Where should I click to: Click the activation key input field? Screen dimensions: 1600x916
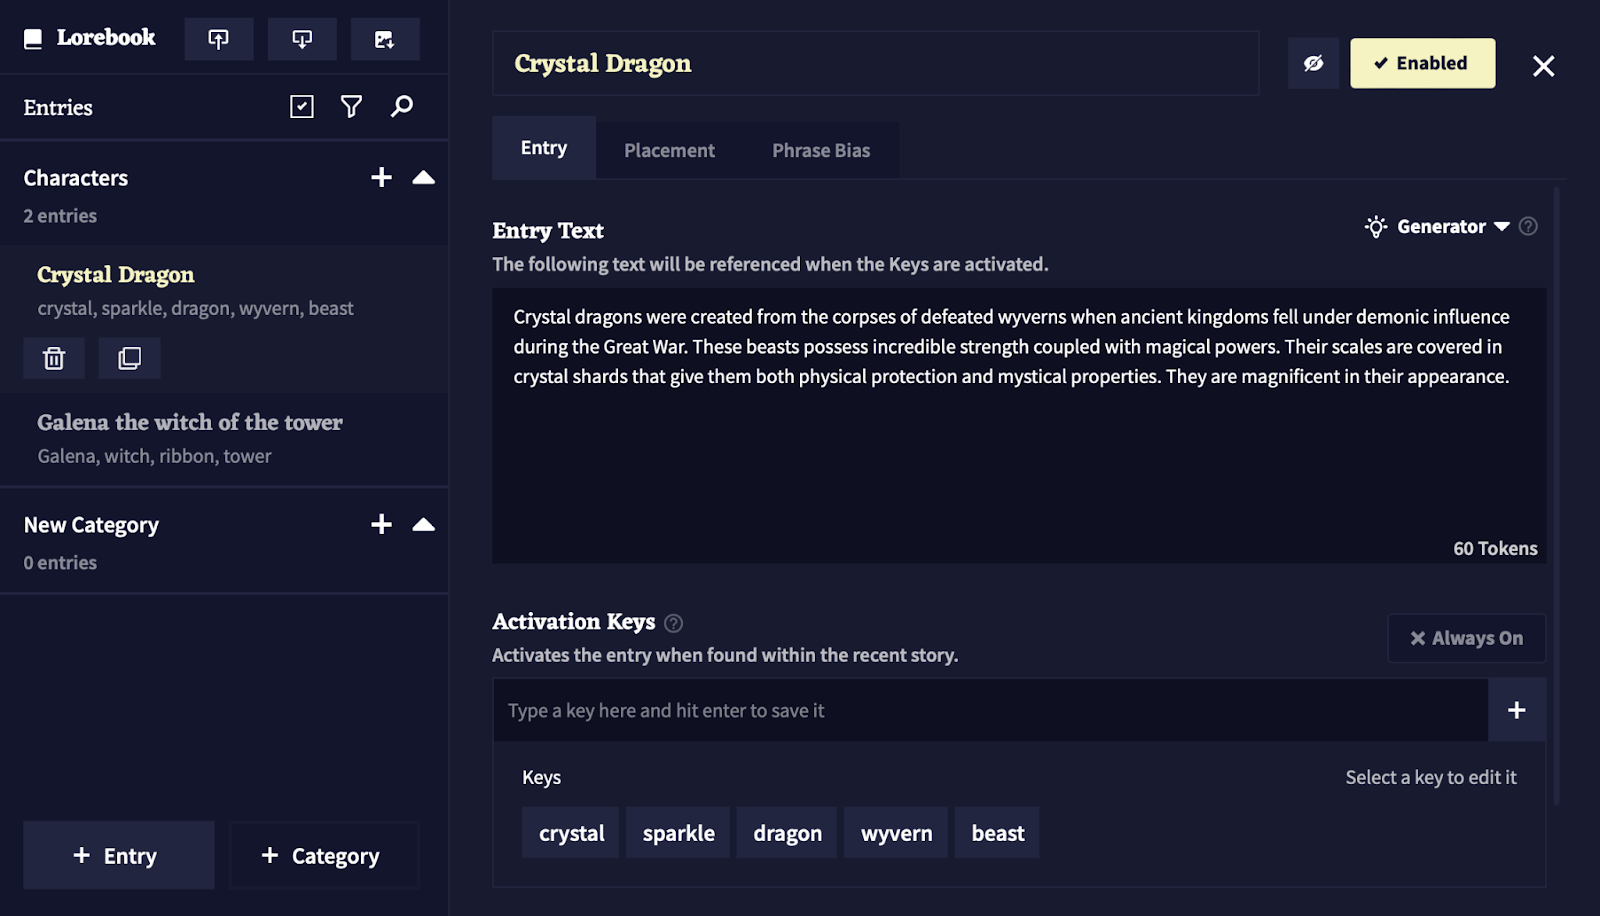pos(990,711)
